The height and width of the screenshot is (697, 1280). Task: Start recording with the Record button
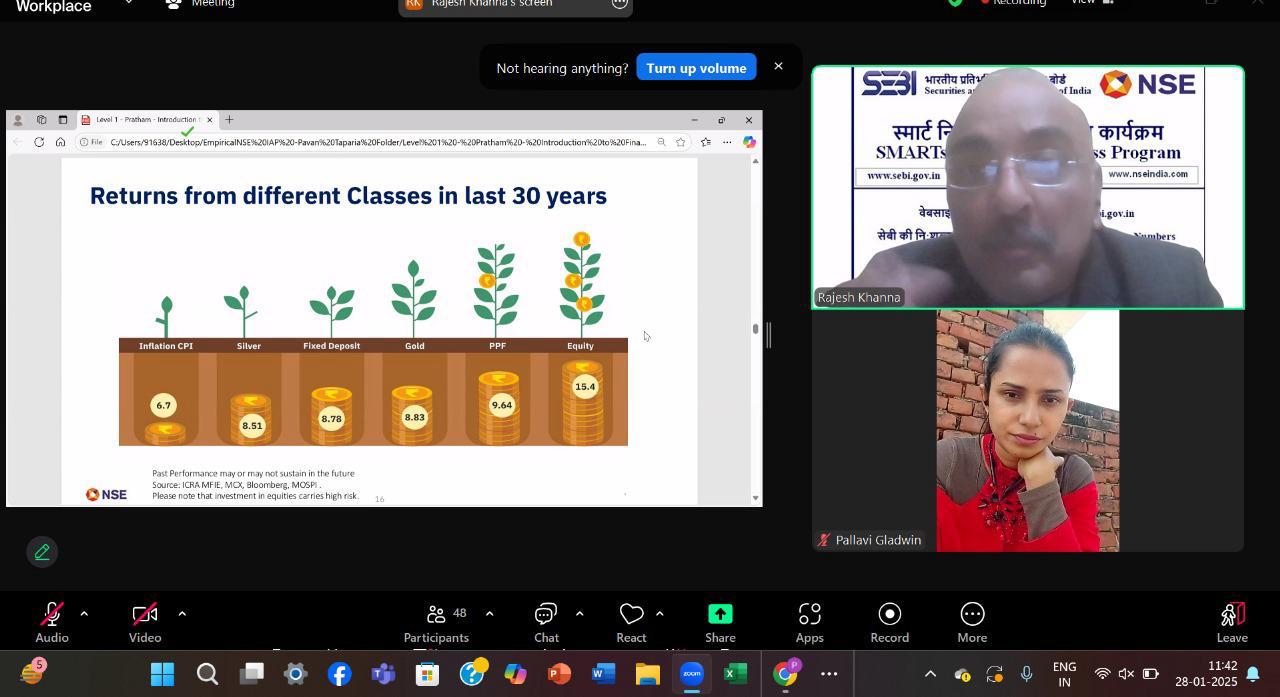pyautogui.click(x=889, y=622)
